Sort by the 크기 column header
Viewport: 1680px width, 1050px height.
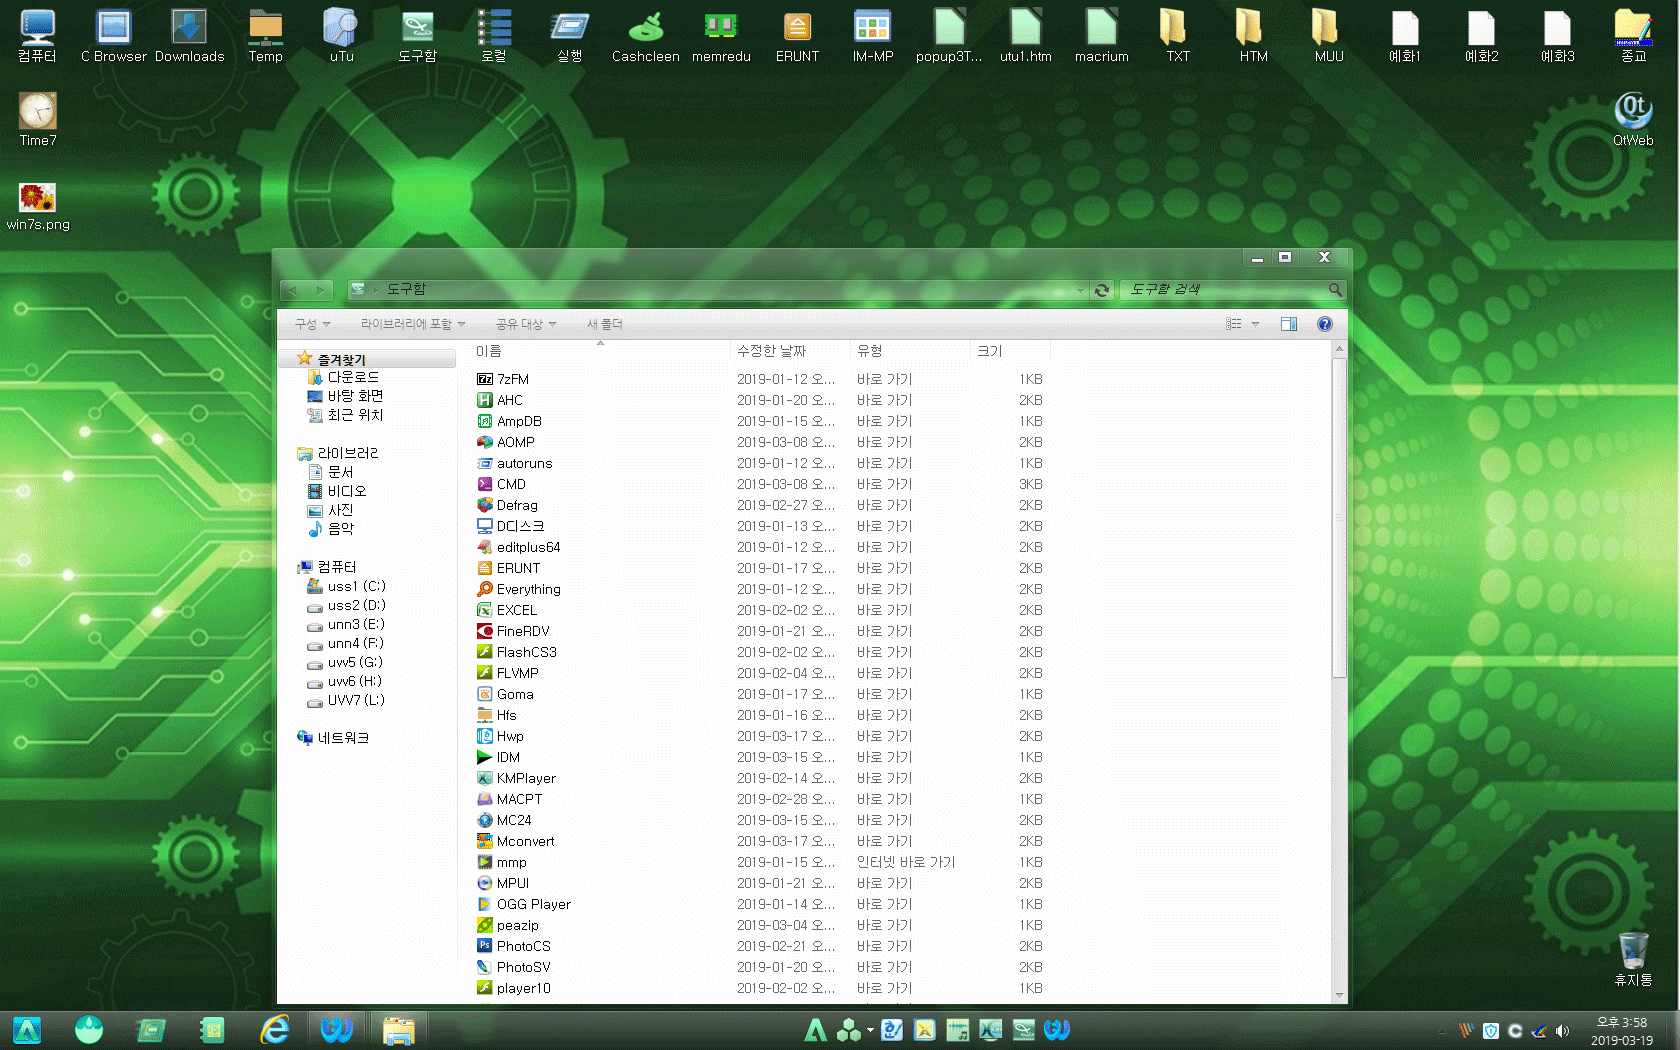coord(1011,351)
